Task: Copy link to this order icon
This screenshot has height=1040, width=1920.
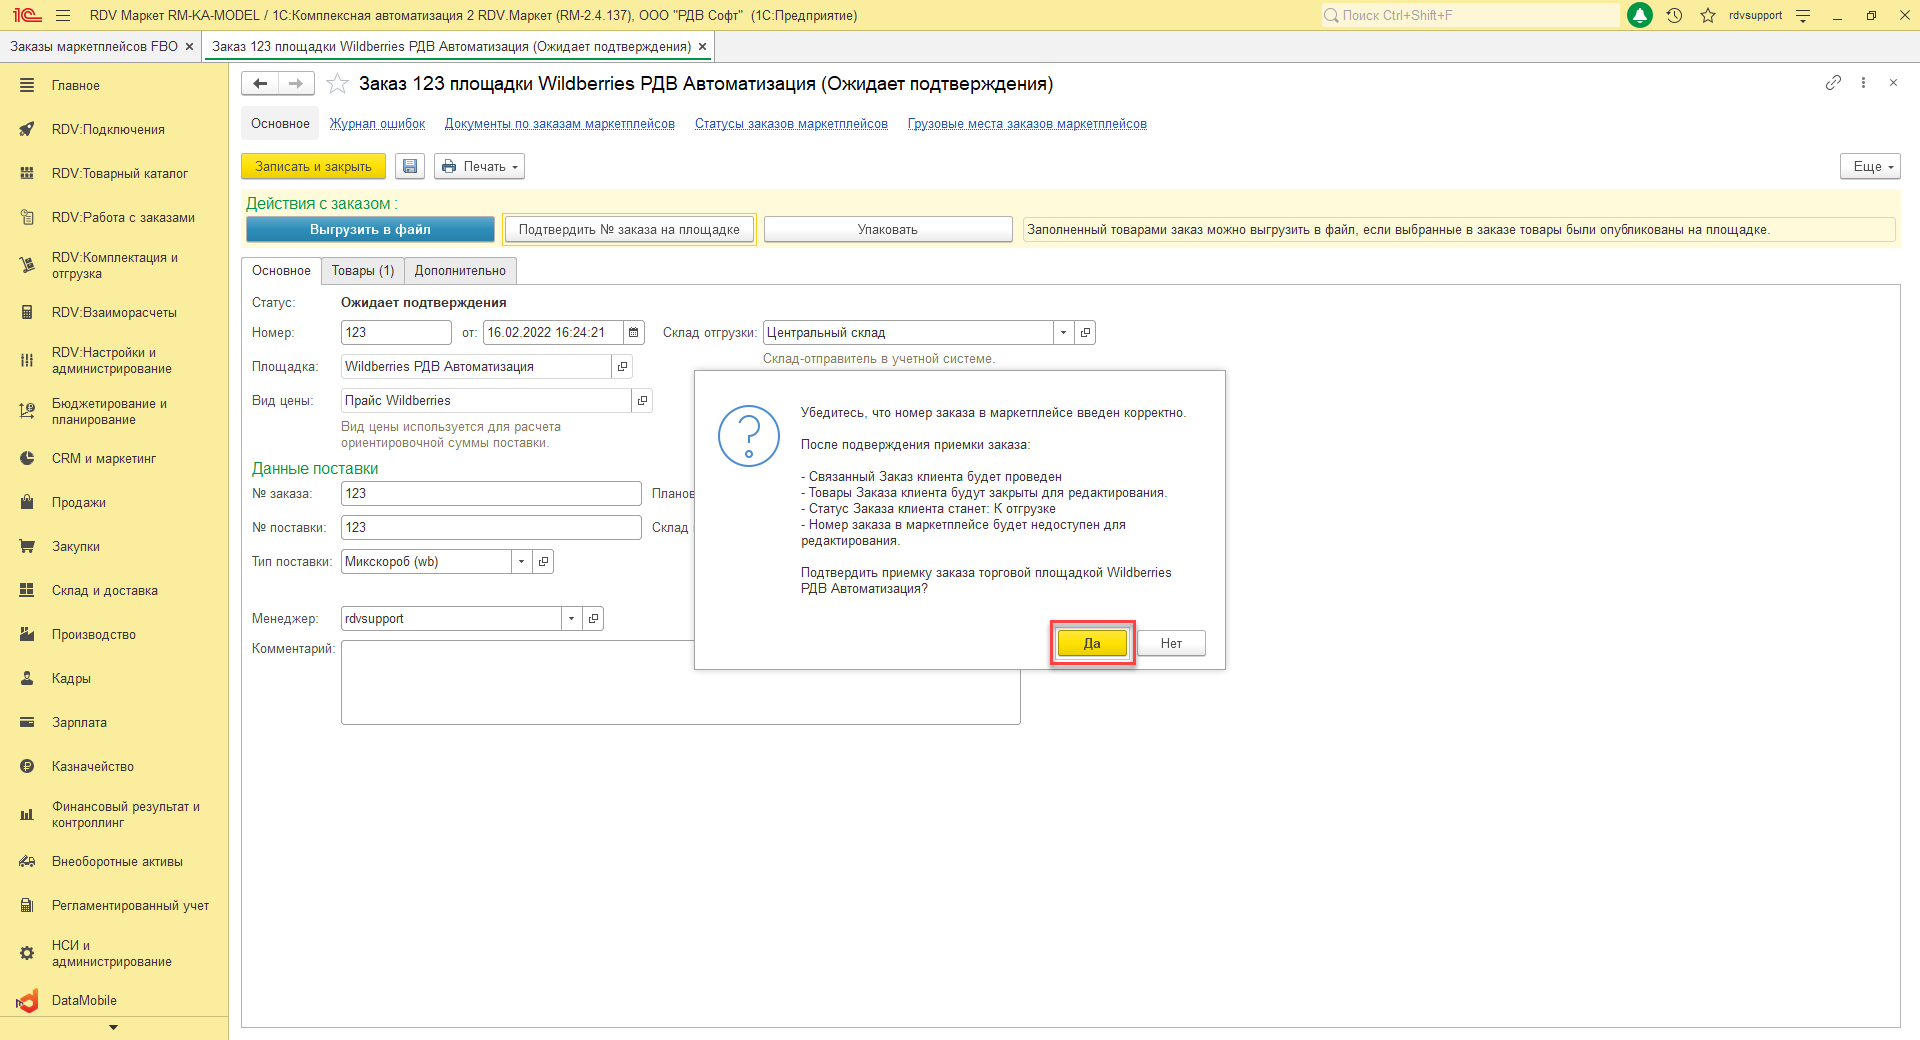Action: (x=1833, y=83)
